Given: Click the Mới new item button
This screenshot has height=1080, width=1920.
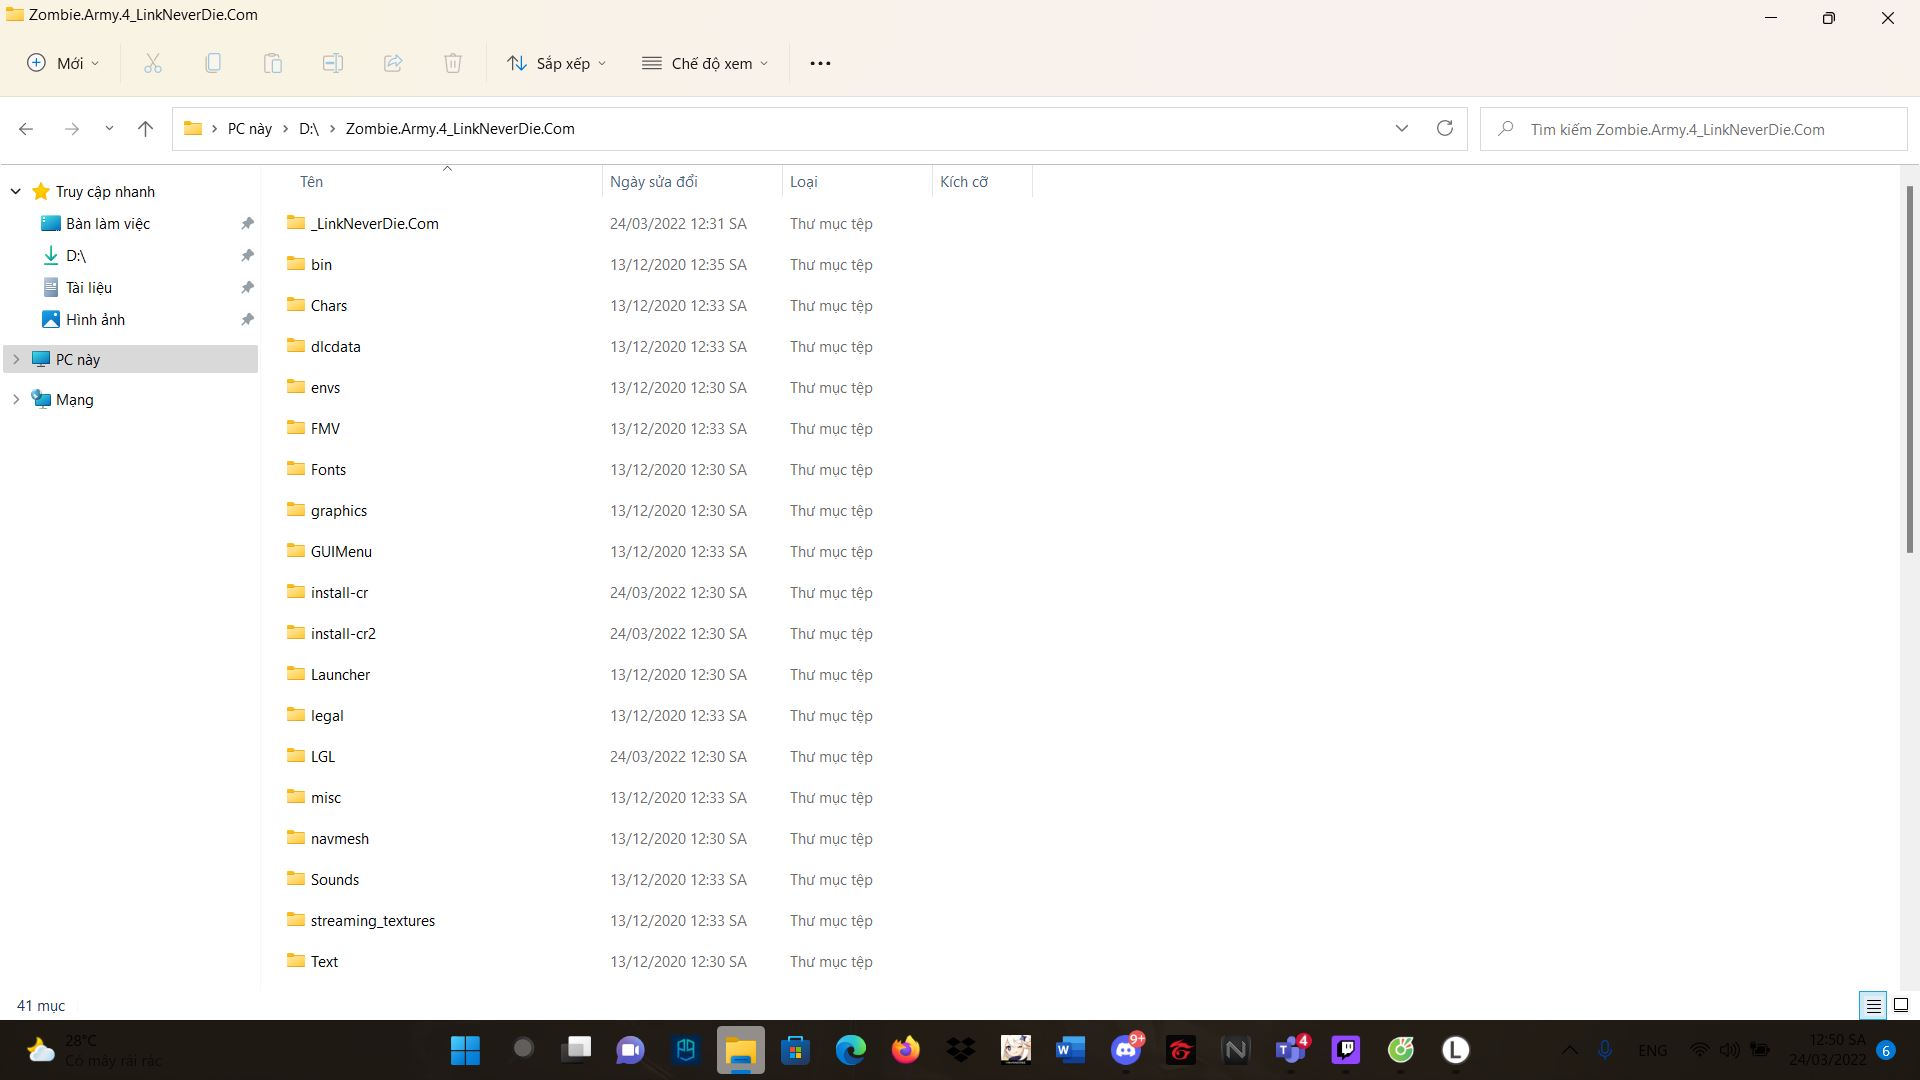Looking at the screenshot, I should pos(63,63).
